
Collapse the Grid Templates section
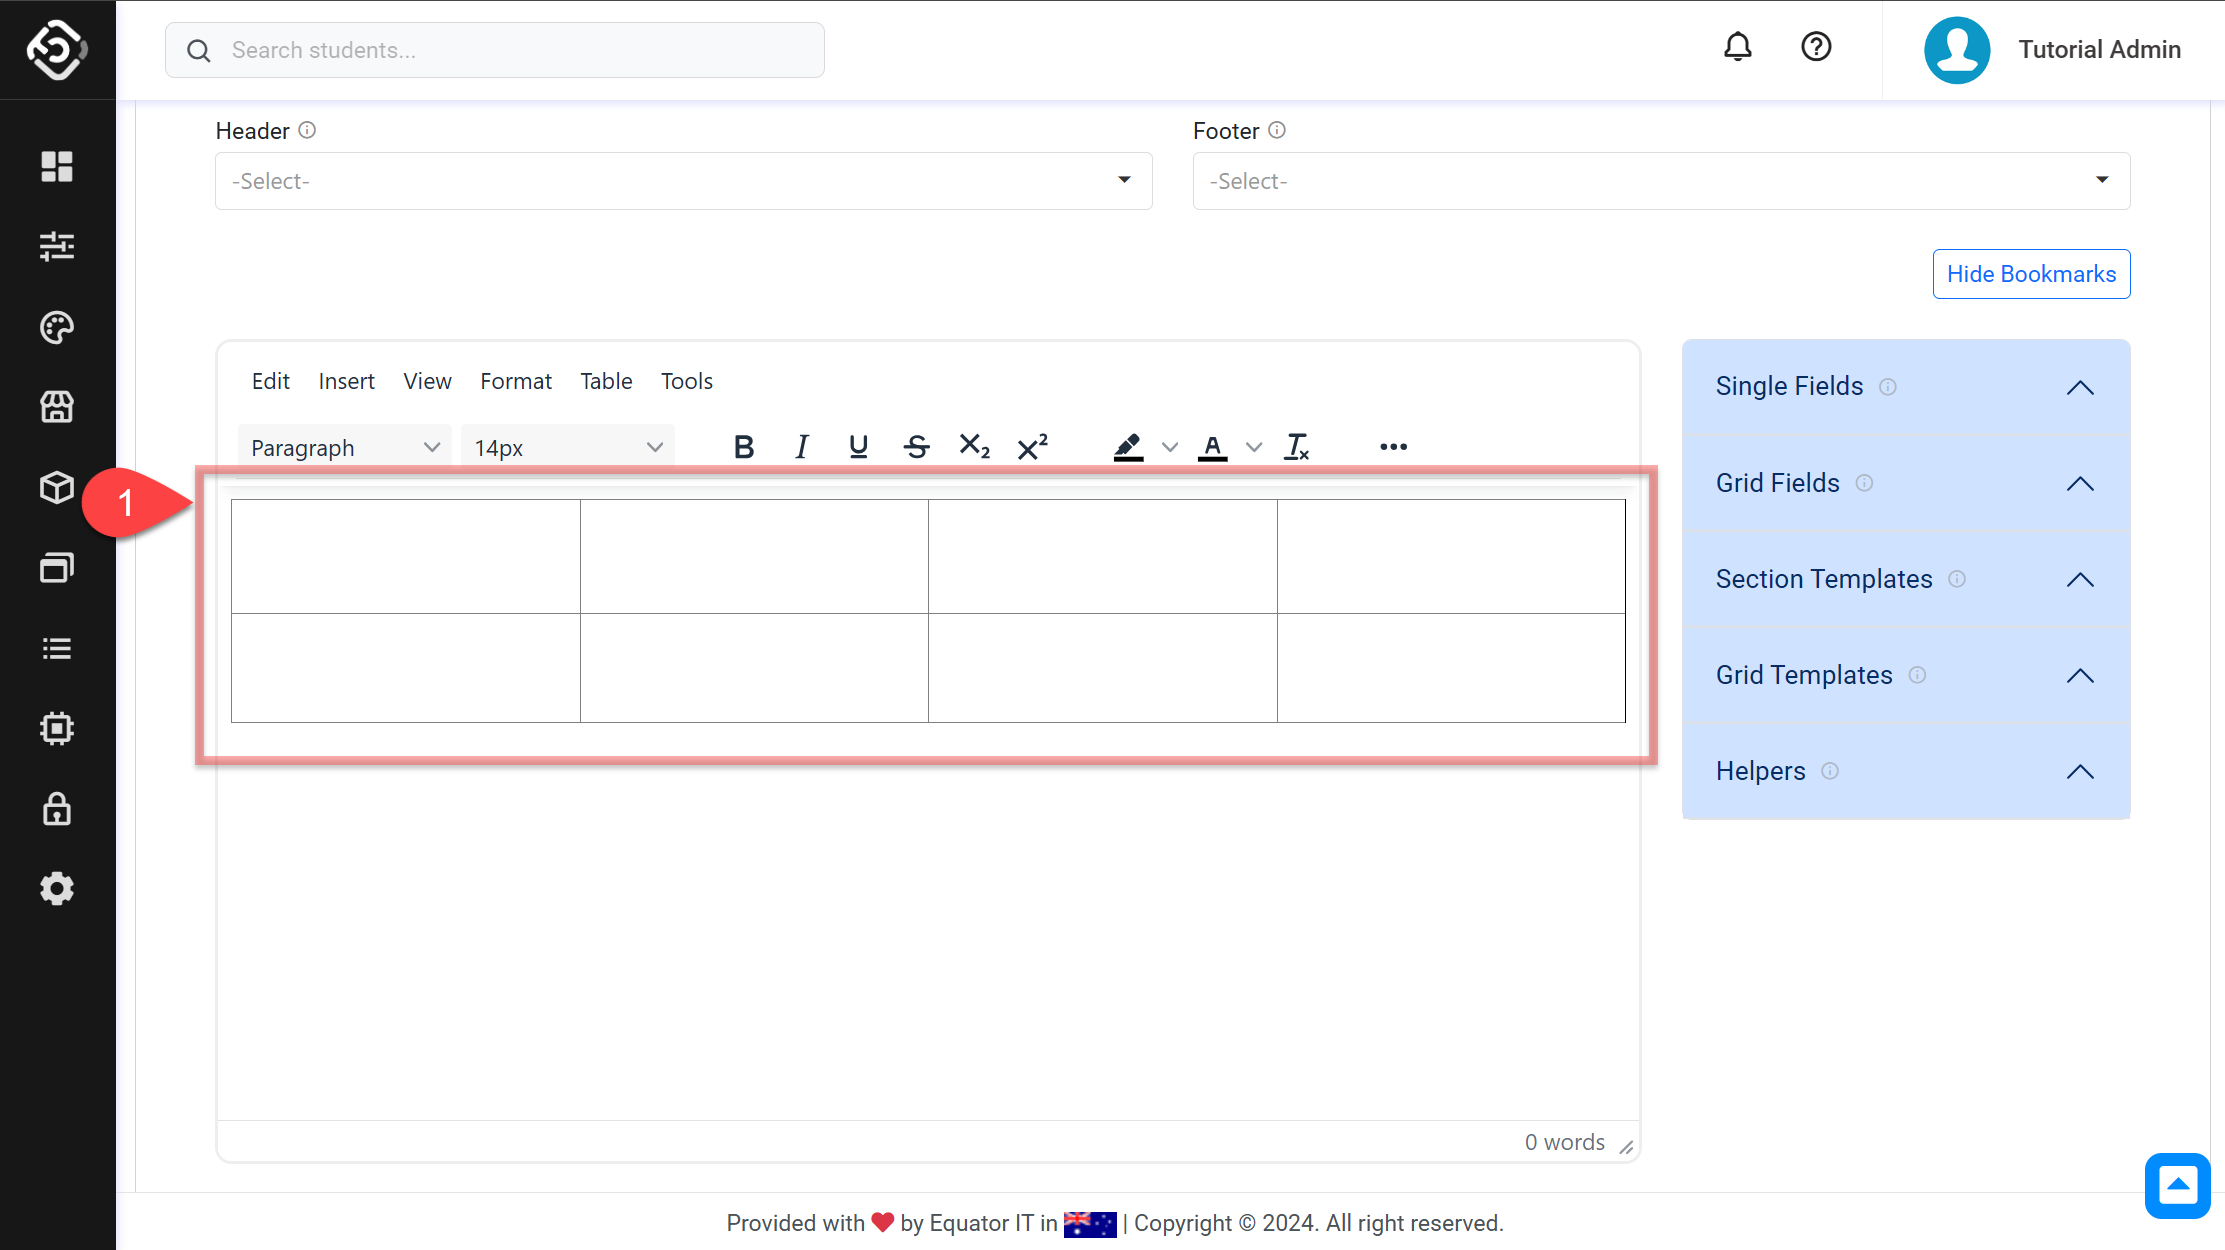[x=2080, y=676]
